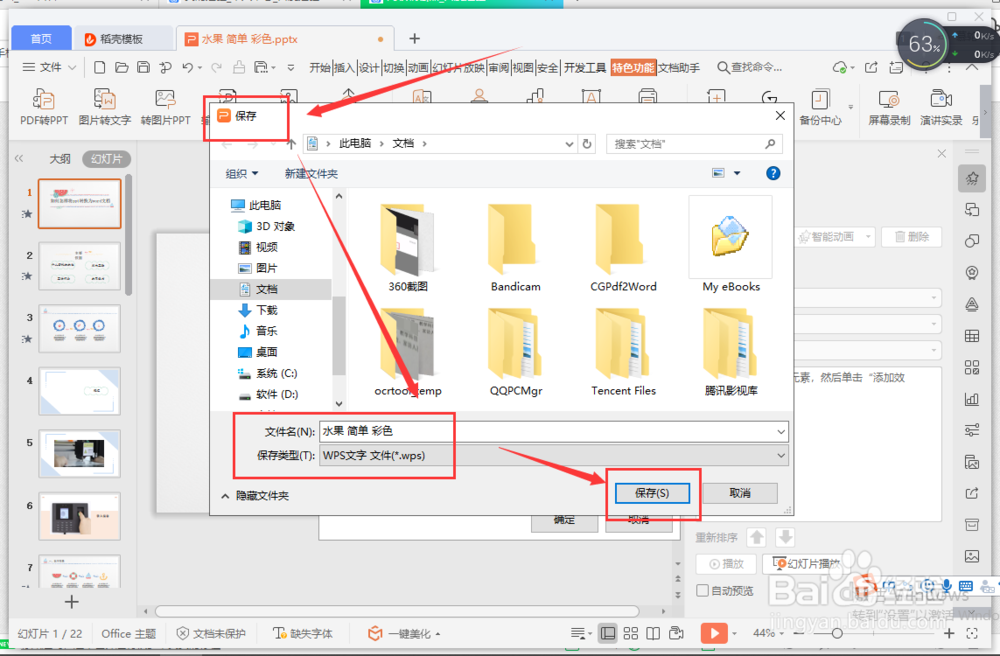Start slideshow with the orange play button
The width and height of the screenshot is (1000, 656).
tap(714, 633)
